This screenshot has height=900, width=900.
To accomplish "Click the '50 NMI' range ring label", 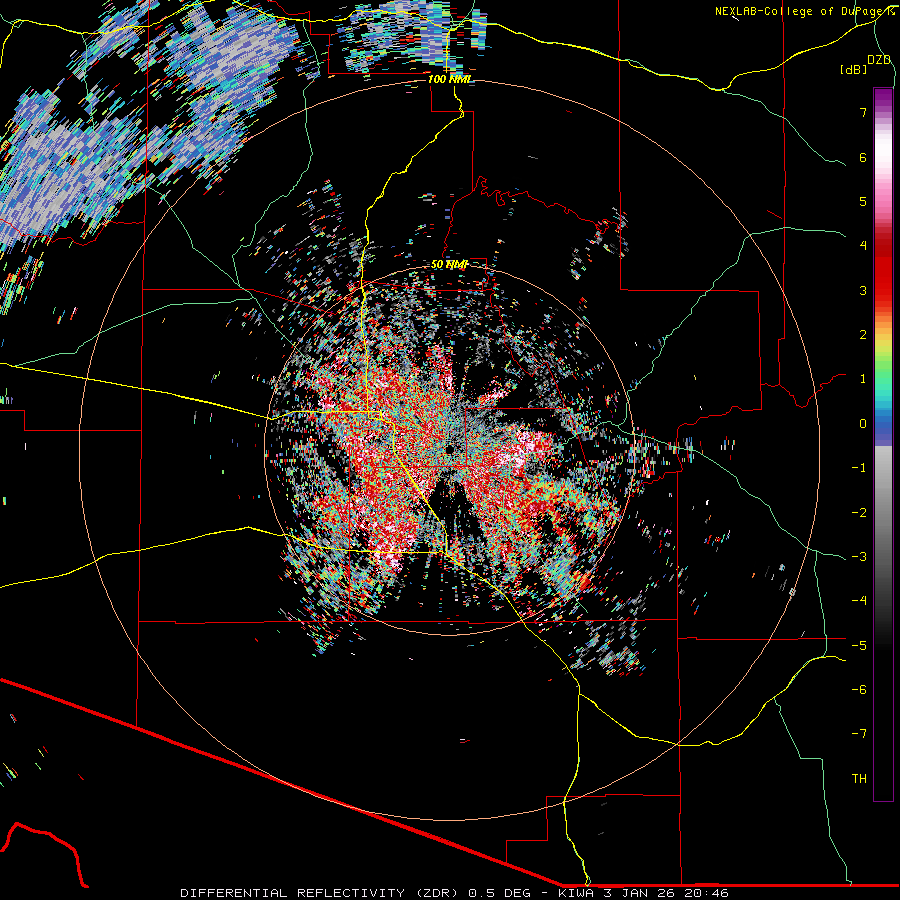I will tap(449, 265).
